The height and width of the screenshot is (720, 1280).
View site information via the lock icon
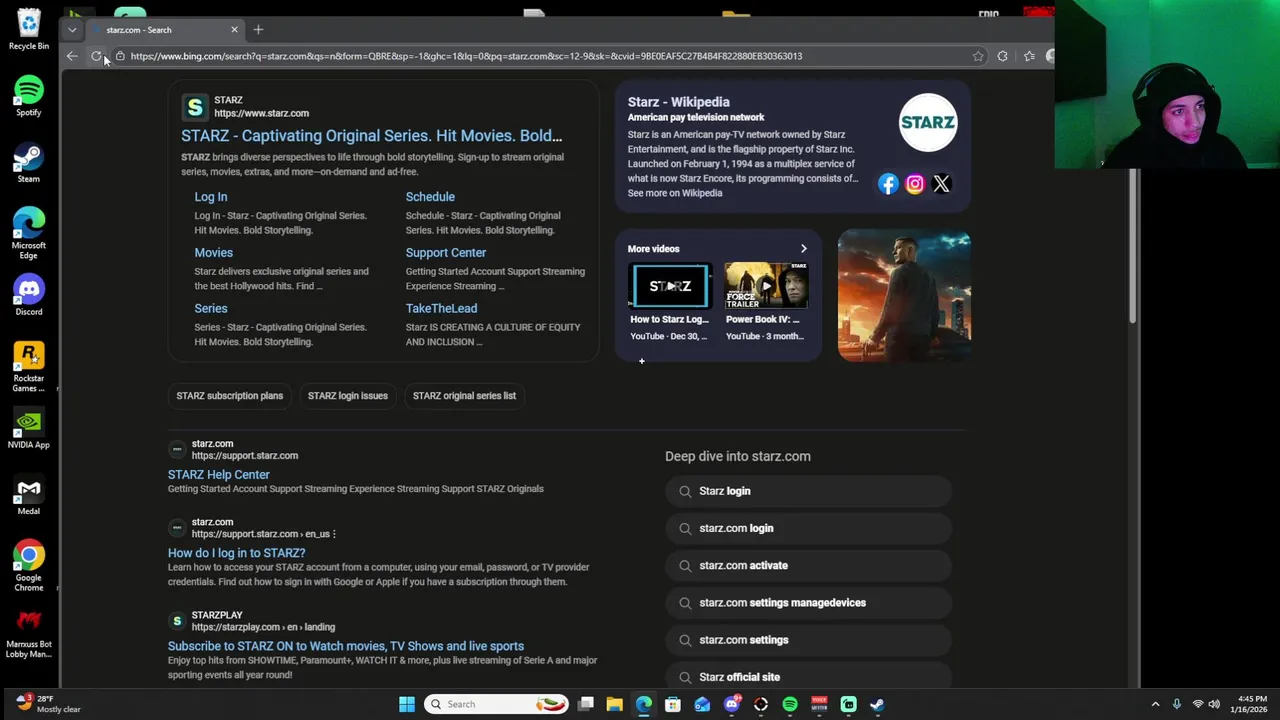(x=120, y=56)
